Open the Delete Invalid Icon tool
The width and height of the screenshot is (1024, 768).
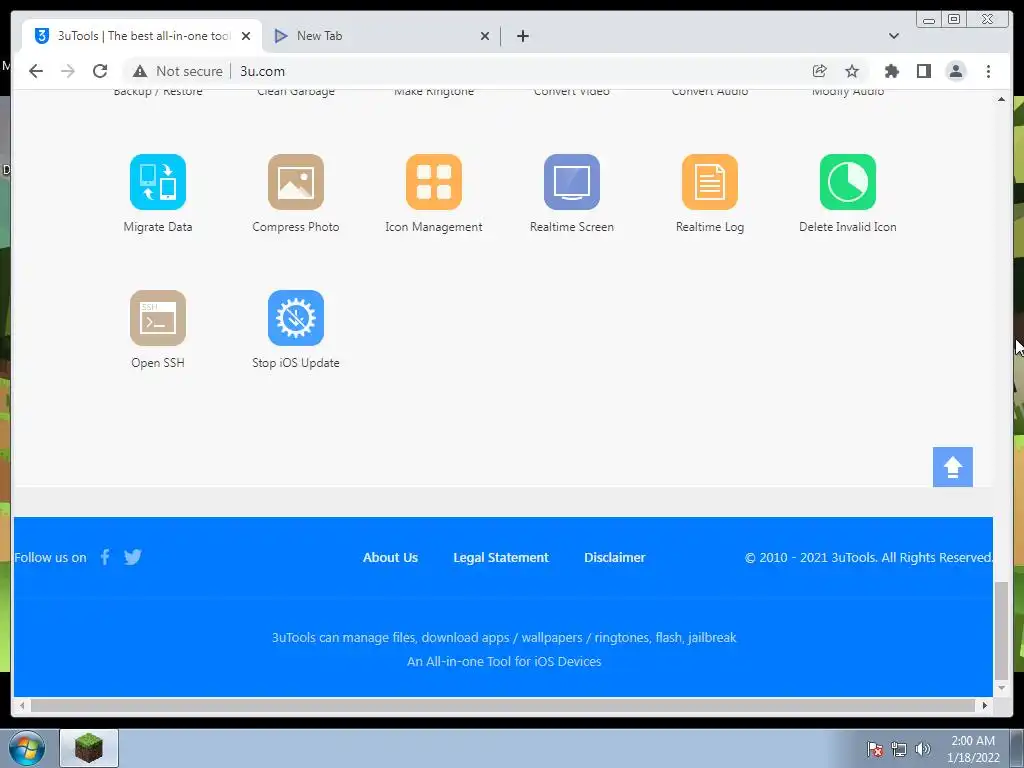pyautogui.click(x=848, y=182)
